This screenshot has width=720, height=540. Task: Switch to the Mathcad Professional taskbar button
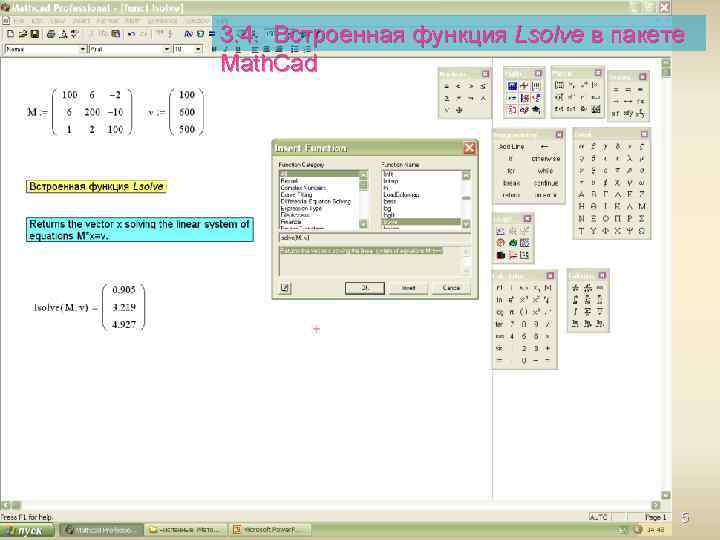(x=101, y=530)
